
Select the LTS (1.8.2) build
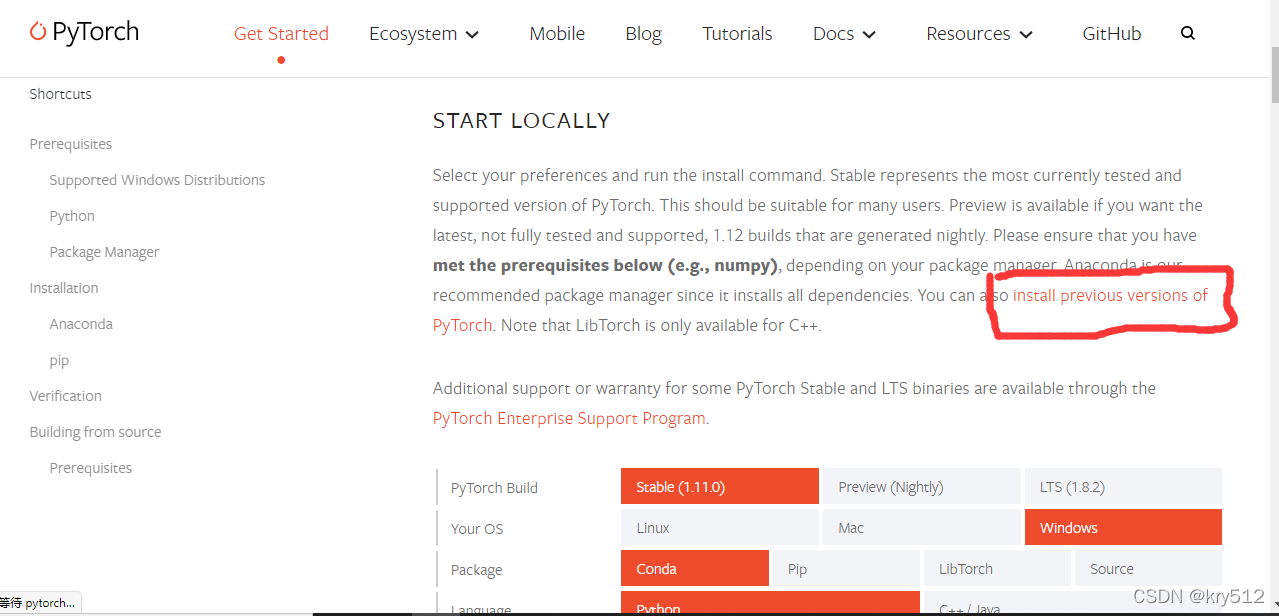pos(1123,487)
